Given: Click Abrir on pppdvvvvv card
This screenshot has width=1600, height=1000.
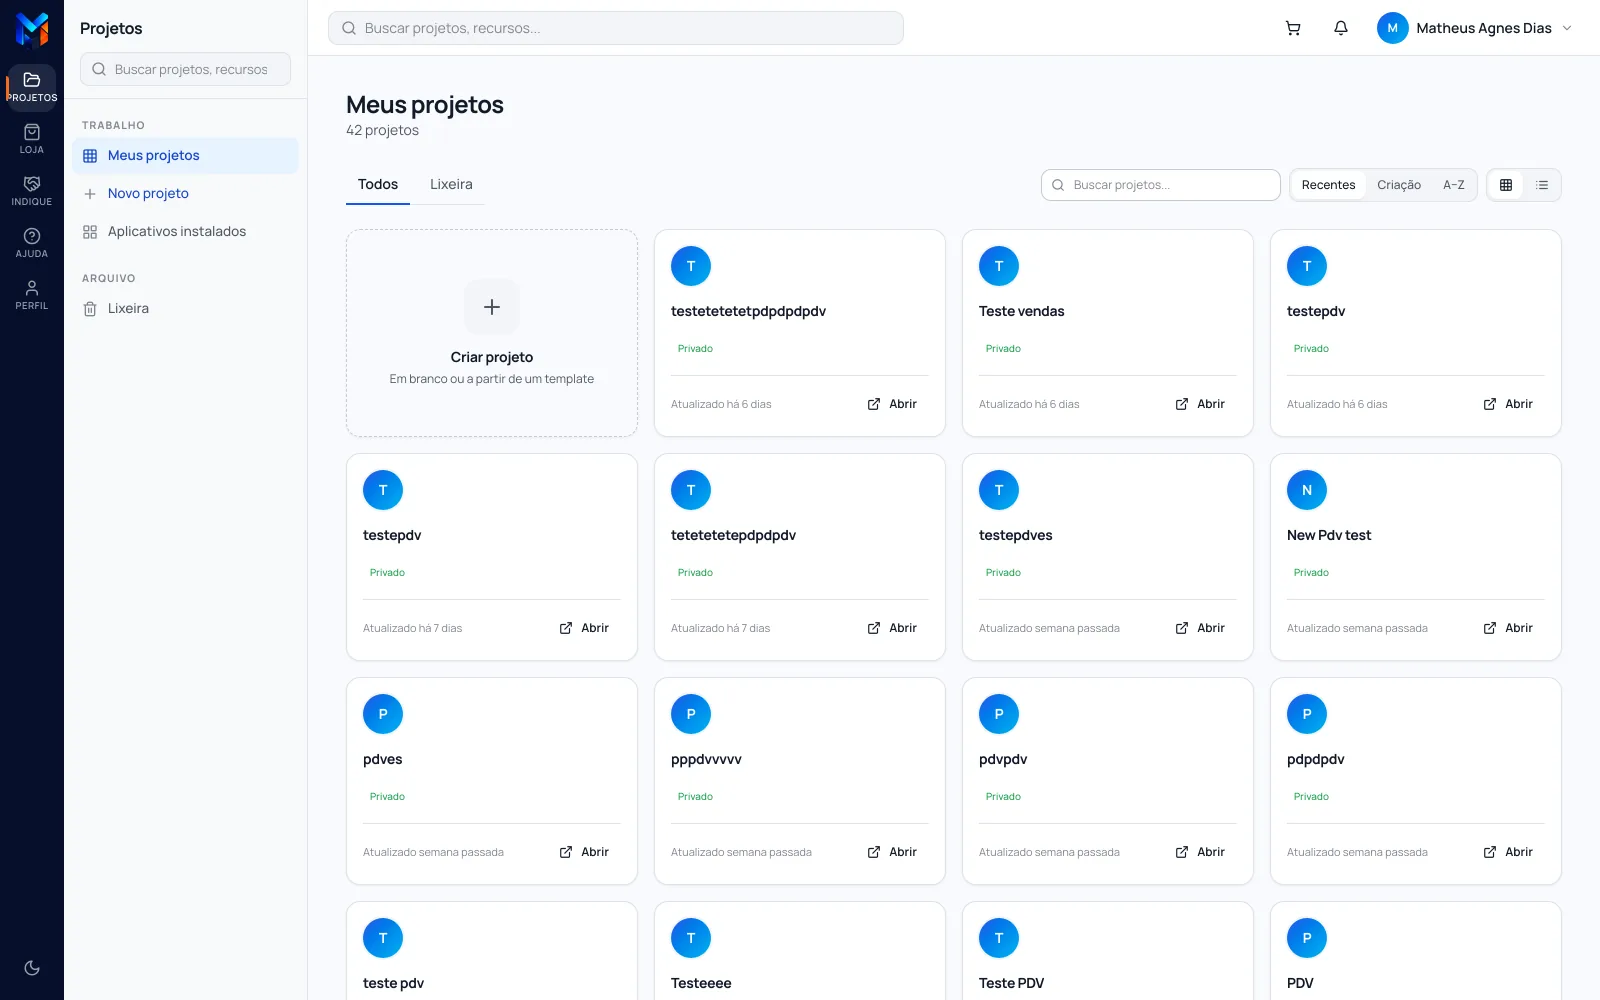Looking at the screenshot, I should 892,852.
